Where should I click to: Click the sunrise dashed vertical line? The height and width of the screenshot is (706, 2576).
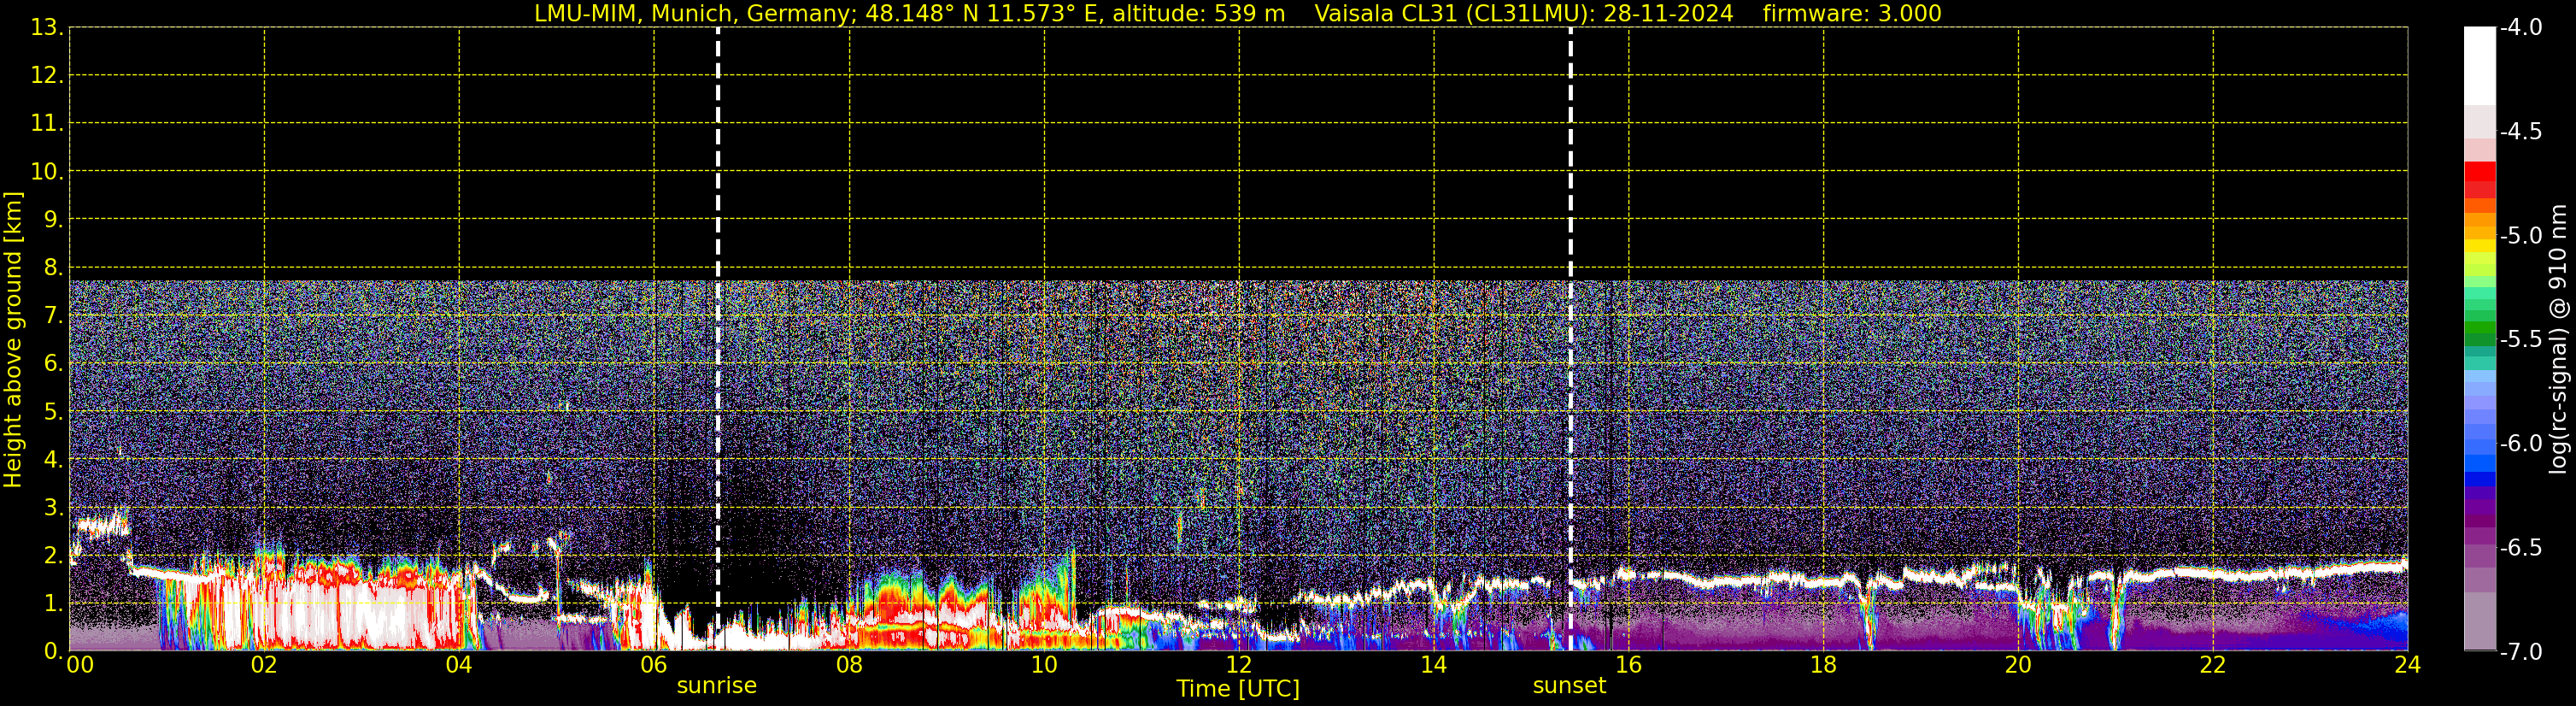coord(718,338)
